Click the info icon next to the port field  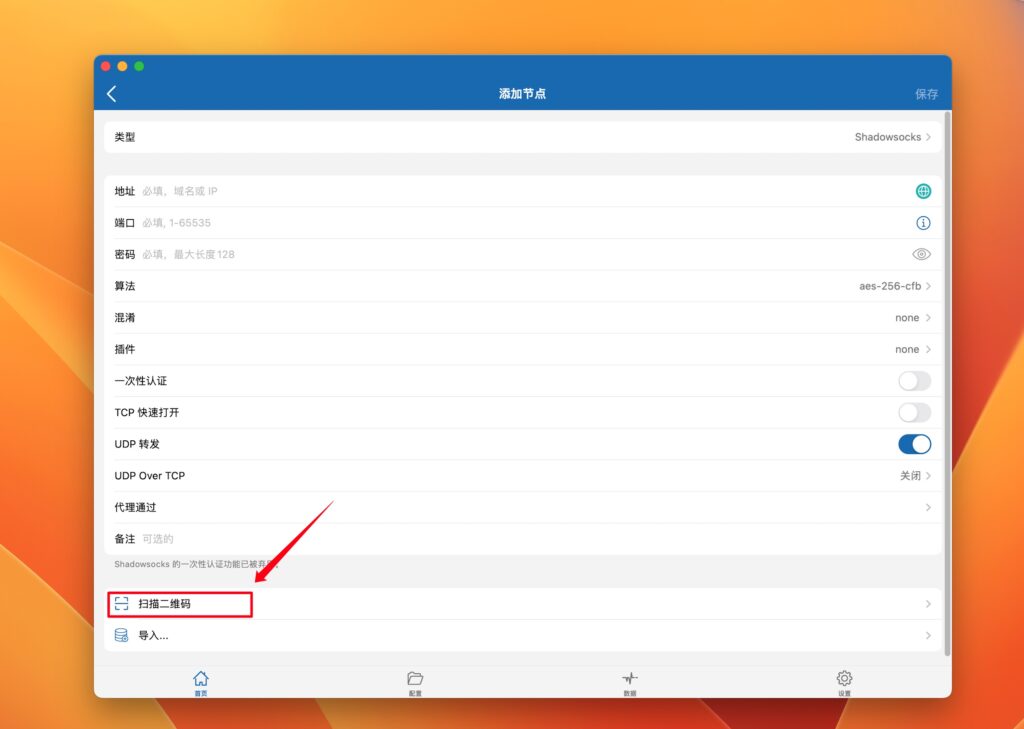click(x=922, y=222)
